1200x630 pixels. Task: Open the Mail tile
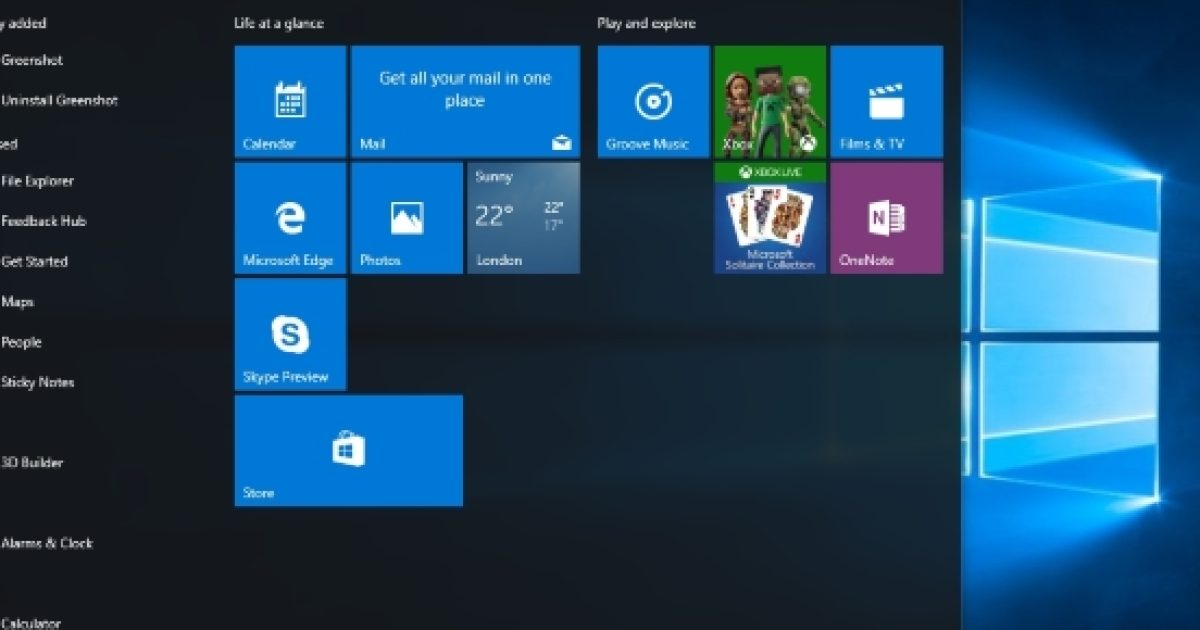point(464,100)
